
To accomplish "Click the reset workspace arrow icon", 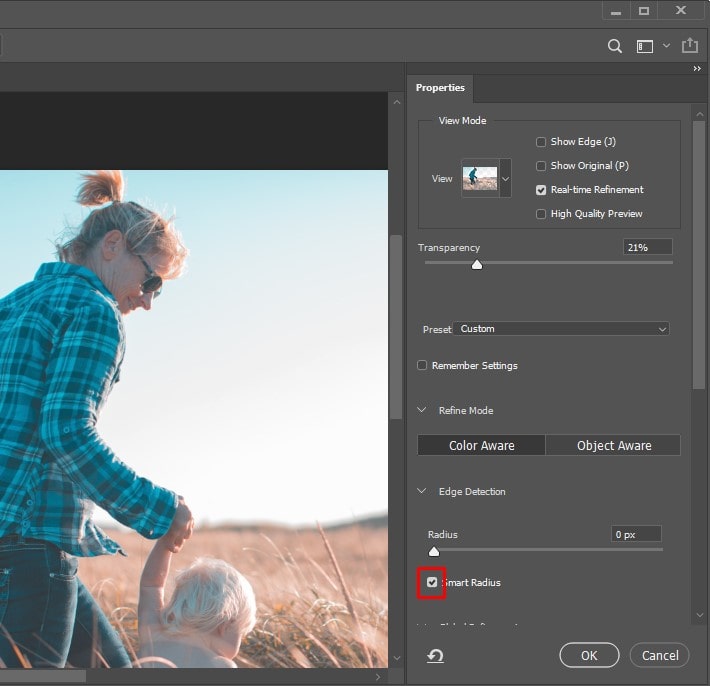I will [x=435, y=656].
